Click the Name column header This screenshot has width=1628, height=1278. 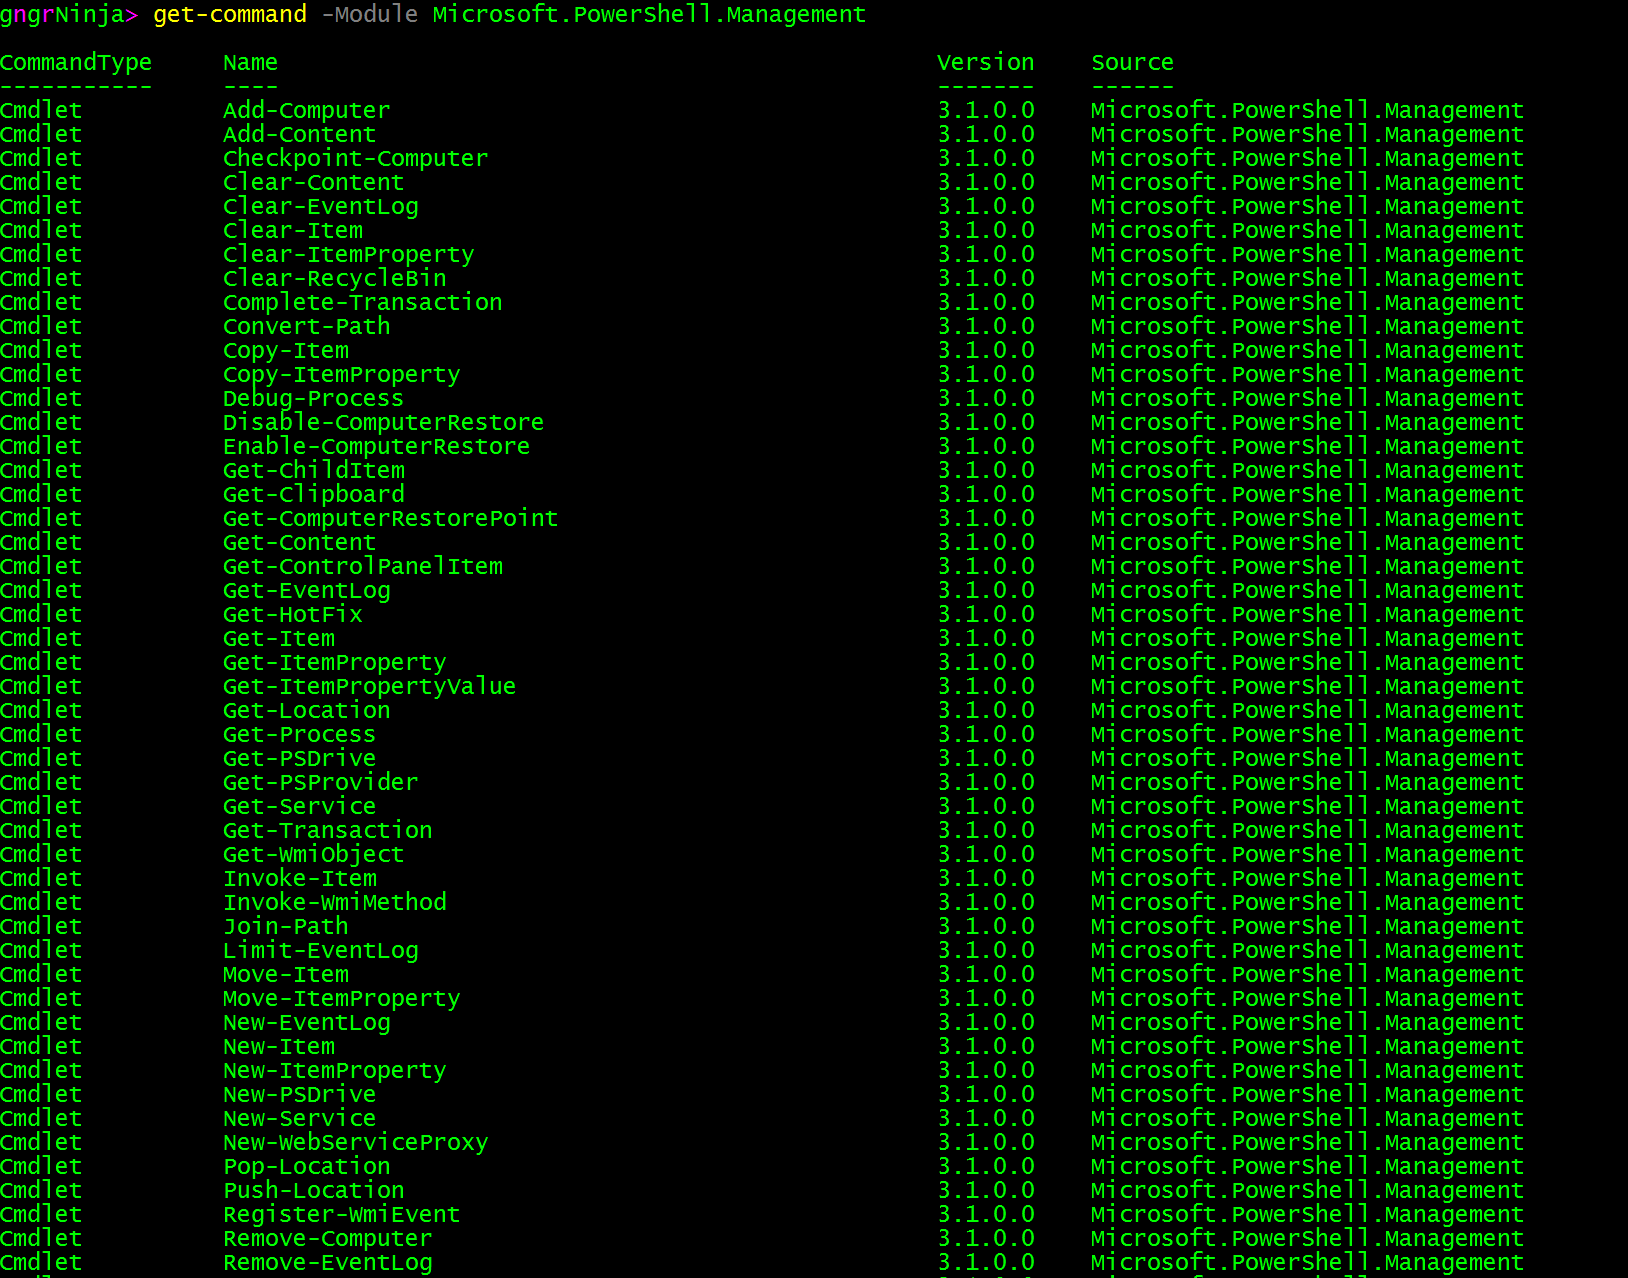[x=250, y=63]
